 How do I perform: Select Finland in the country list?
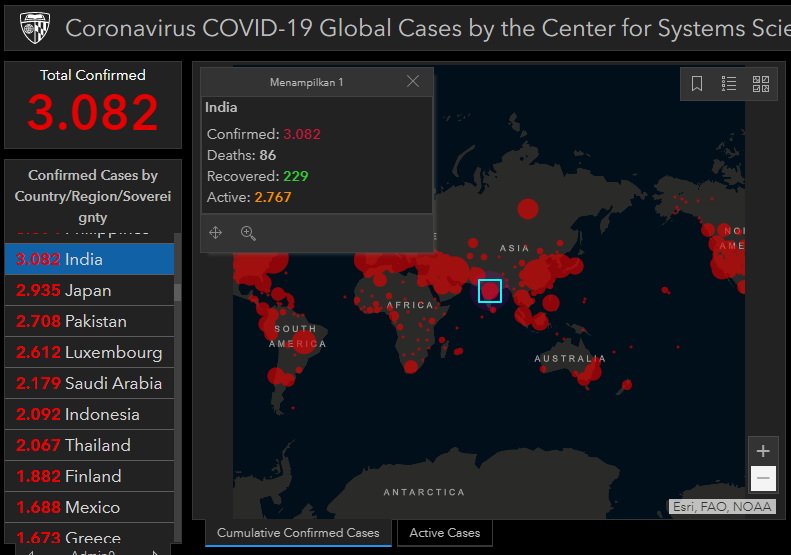click(89, 476)
